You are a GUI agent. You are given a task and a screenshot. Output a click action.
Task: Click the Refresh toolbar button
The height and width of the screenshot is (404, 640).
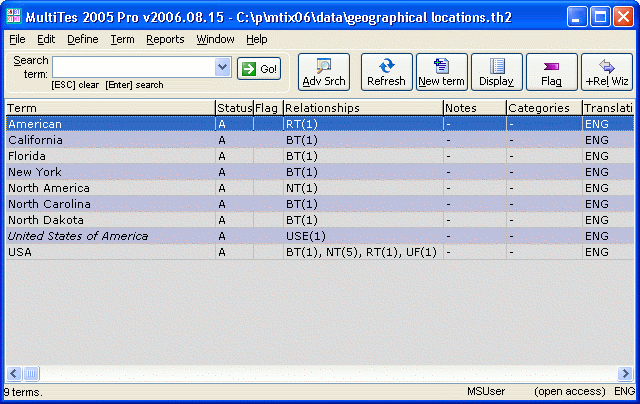click(386, 72)
